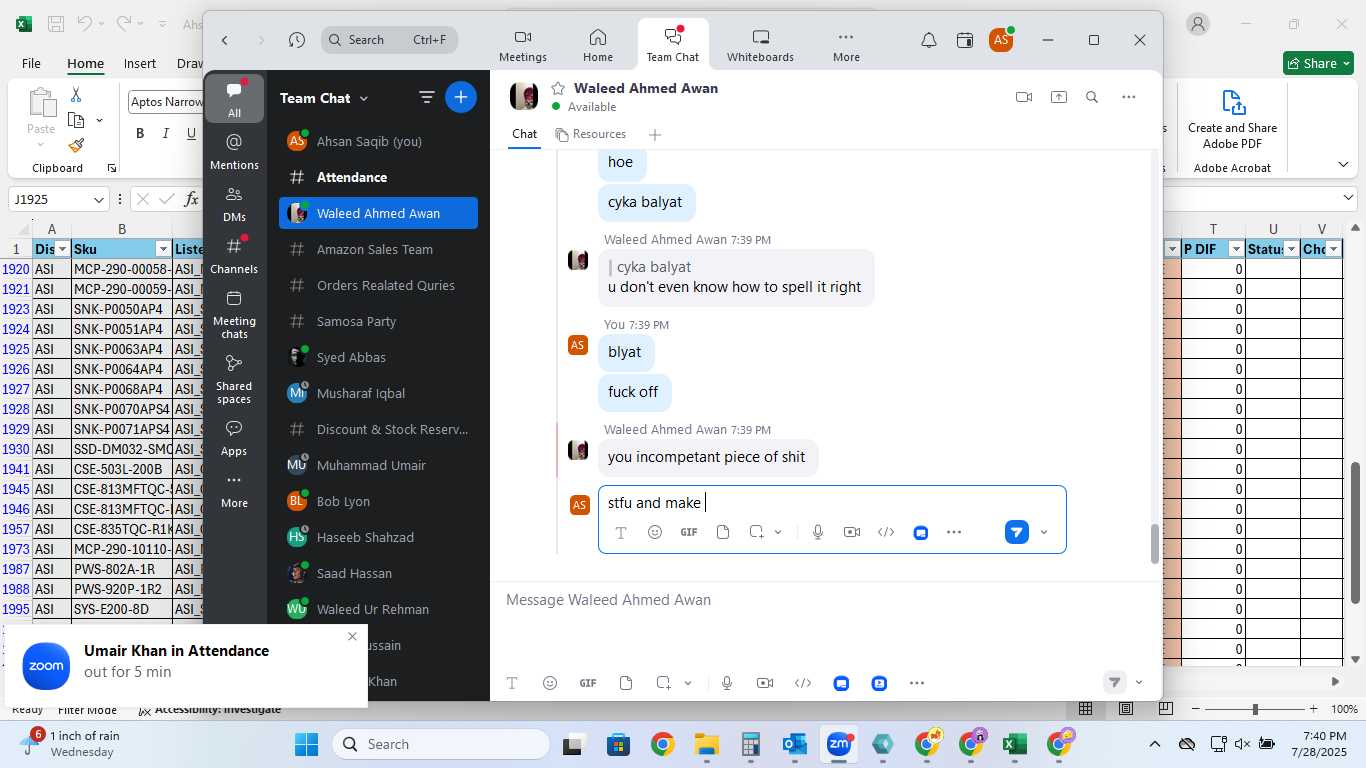Open the Amazon Sales Team channel
Viewport: 1366px width, 768px height.
coord(378,249)
